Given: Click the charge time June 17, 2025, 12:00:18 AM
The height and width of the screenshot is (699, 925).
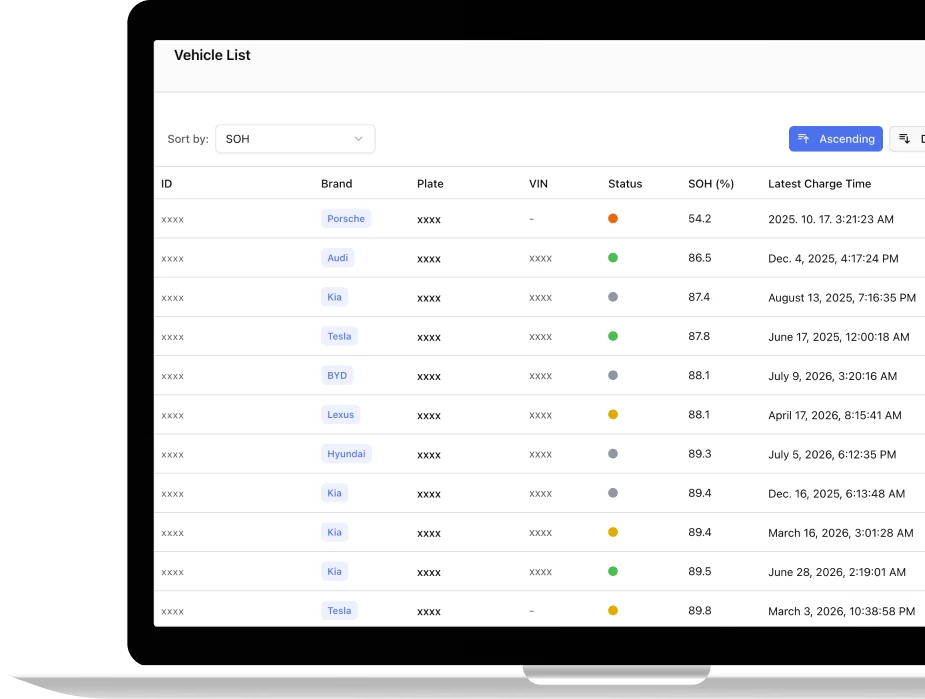Looking at the screenshot, I should click(x=838, y=337).
